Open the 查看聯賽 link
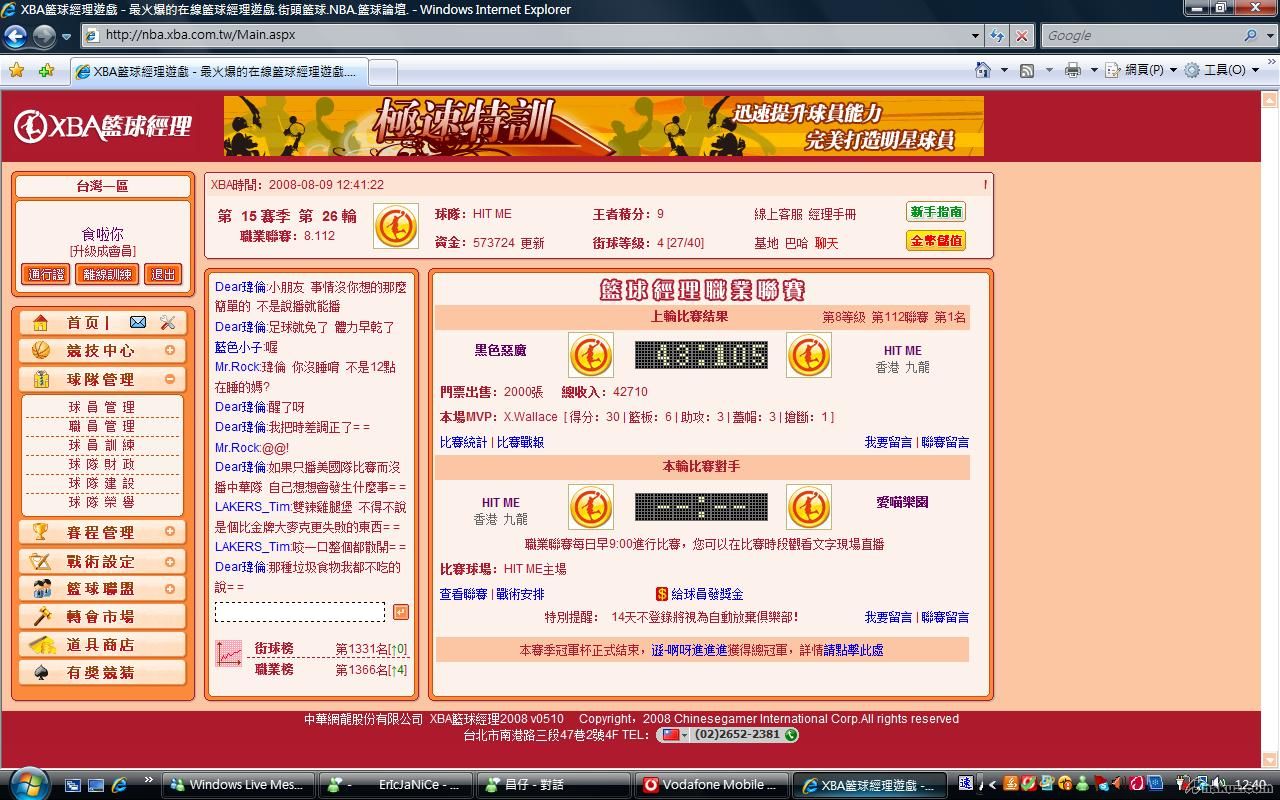The width and height of the screenshot is (1280, 800). [463, 594]
